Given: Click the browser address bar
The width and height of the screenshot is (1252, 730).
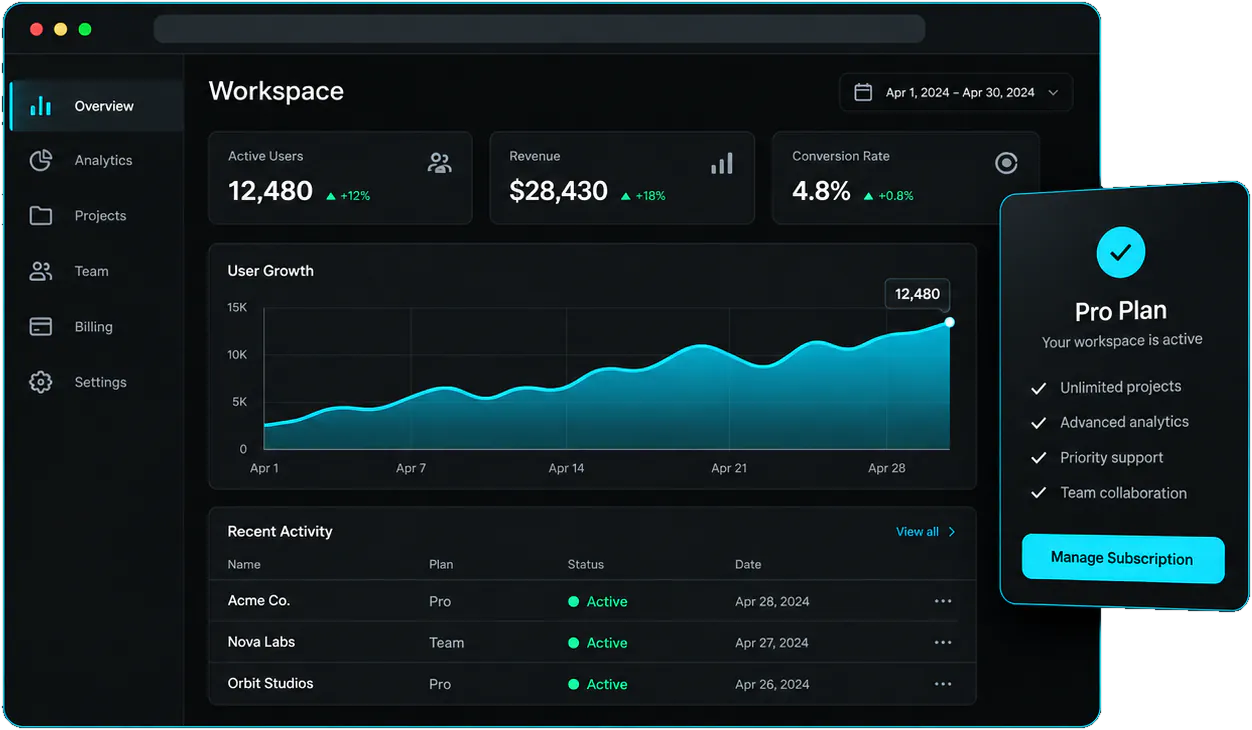Looking at the screenshot, I should tap(539, 29).
